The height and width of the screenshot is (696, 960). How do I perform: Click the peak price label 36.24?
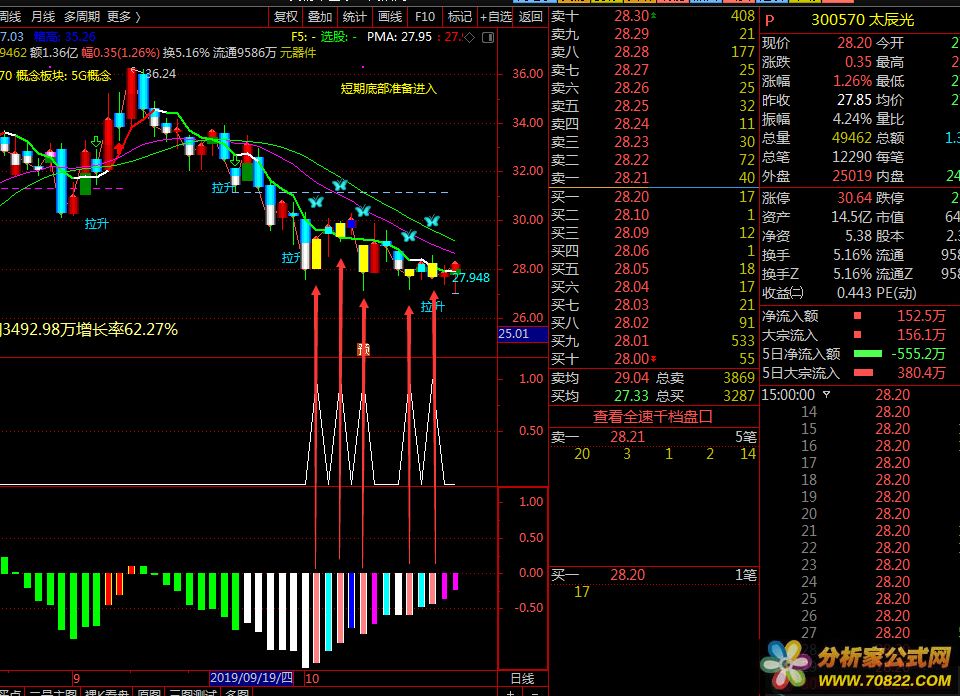tap(160, 73)
